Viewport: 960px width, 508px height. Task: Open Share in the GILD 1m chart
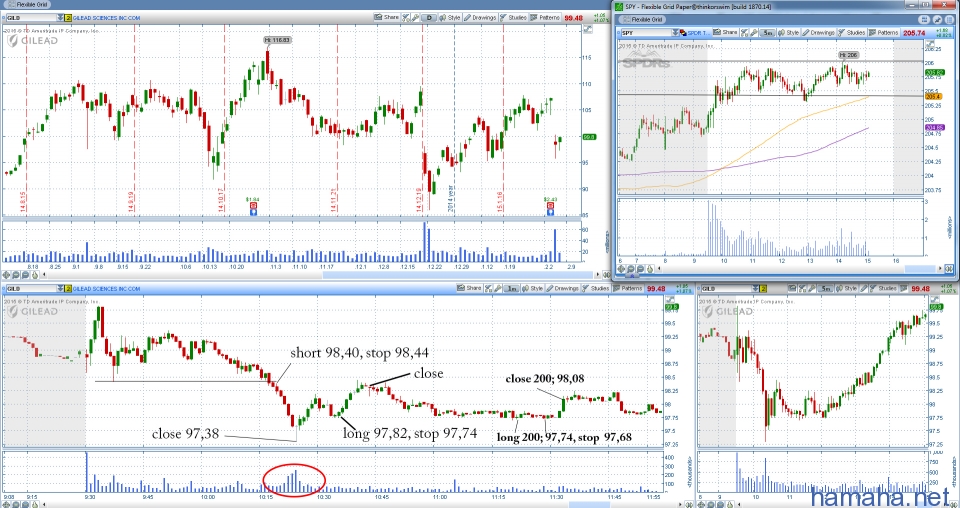tap(470, 288)
